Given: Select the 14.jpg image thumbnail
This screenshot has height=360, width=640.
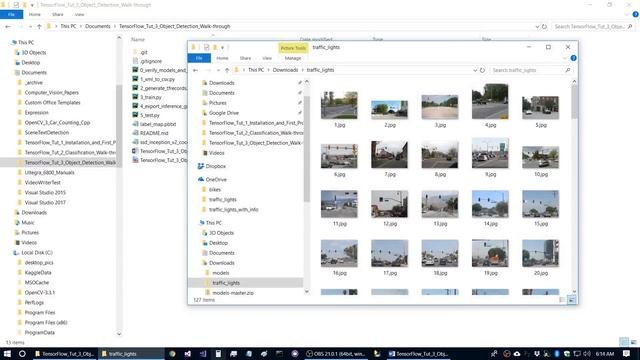Looking at the screenshot, I should [x=490, y=204].
